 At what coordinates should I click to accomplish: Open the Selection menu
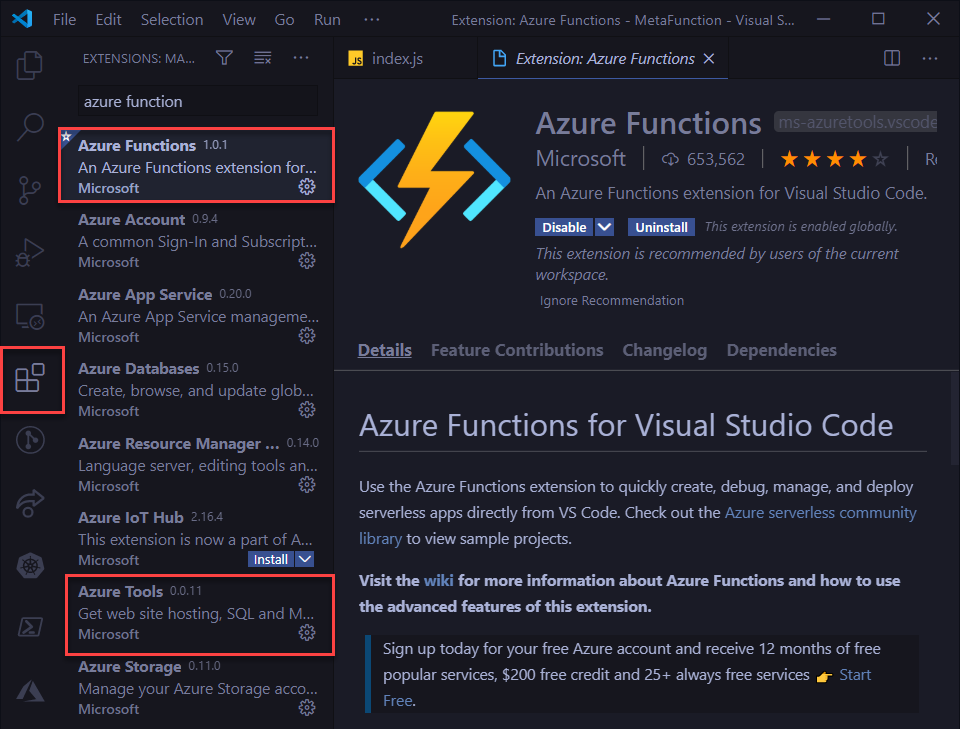click(x=172, y=20)
